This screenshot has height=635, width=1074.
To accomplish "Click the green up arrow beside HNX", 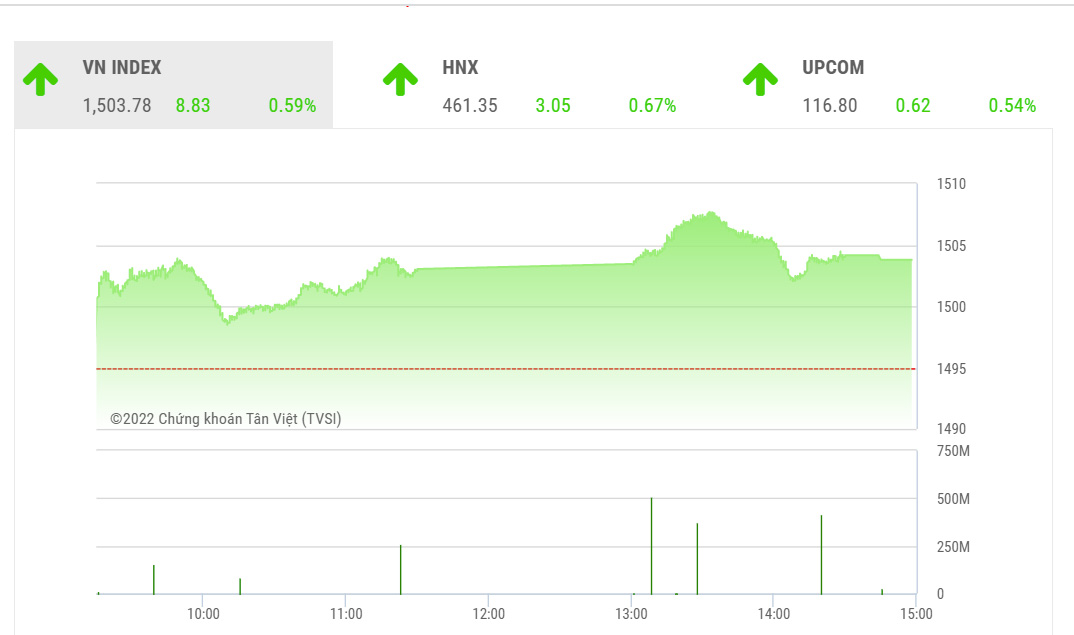I will click(x=400, y=80).
